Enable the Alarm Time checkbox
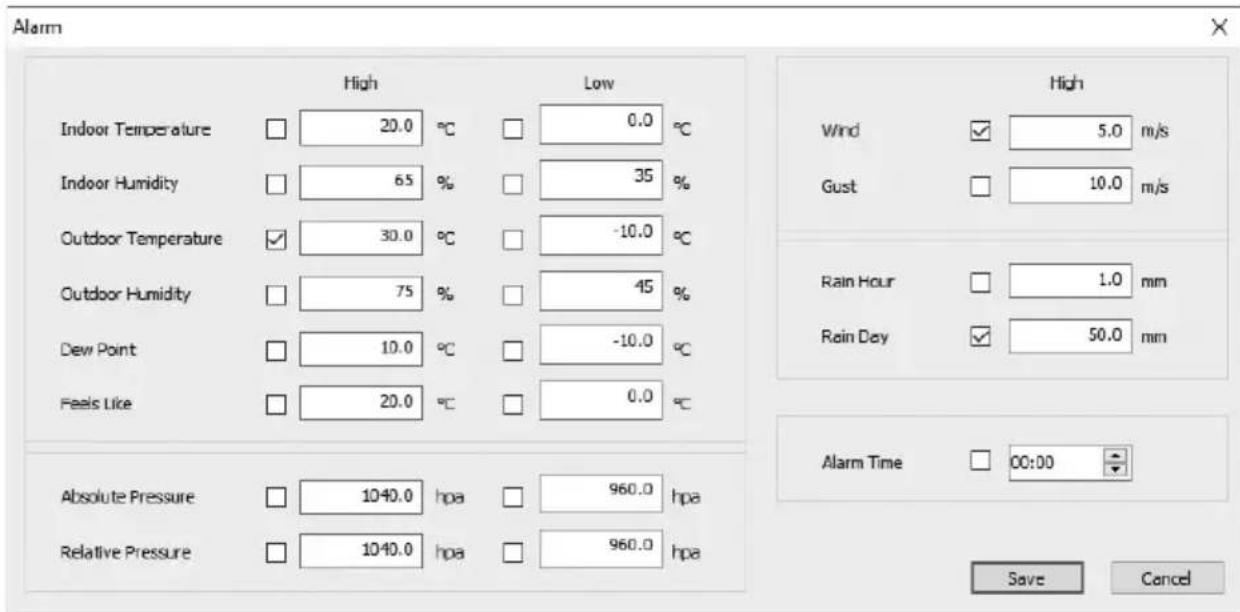The image size is (1240, 612). (x=982, y=461)
